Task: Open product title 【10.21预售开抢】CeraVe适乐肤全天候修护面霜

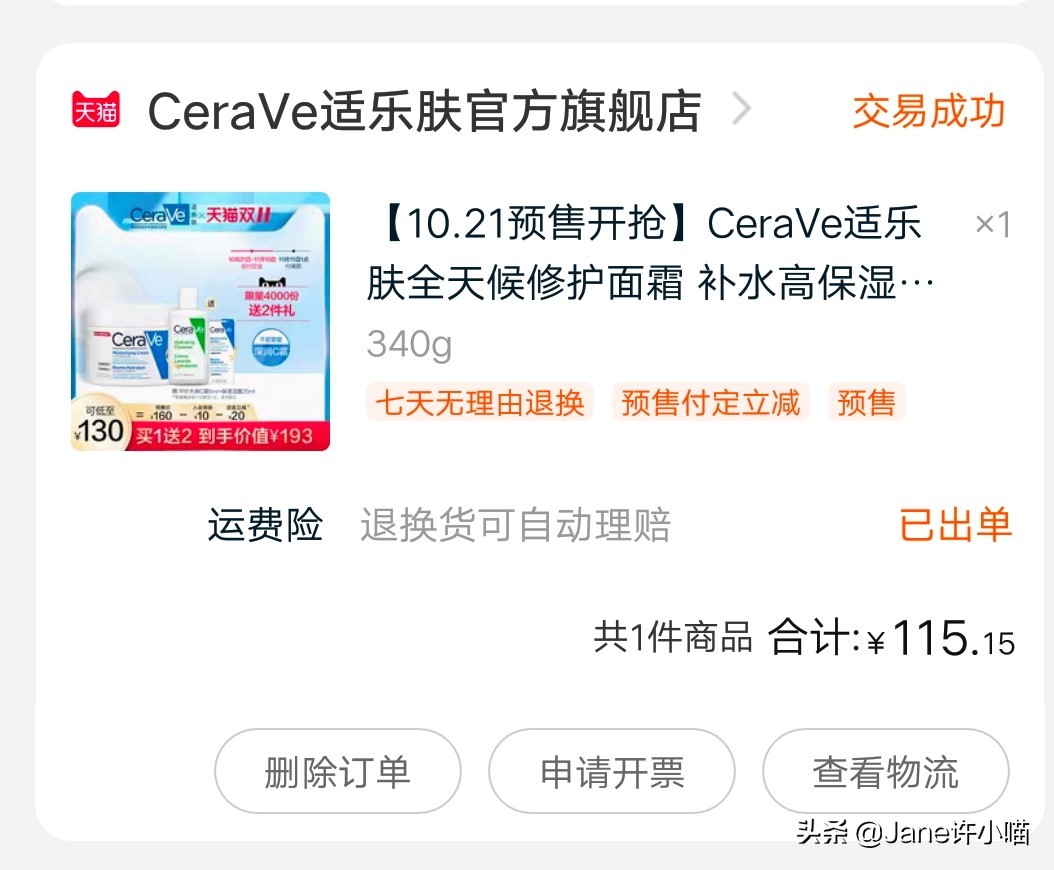Action: (x=650, y=252)
